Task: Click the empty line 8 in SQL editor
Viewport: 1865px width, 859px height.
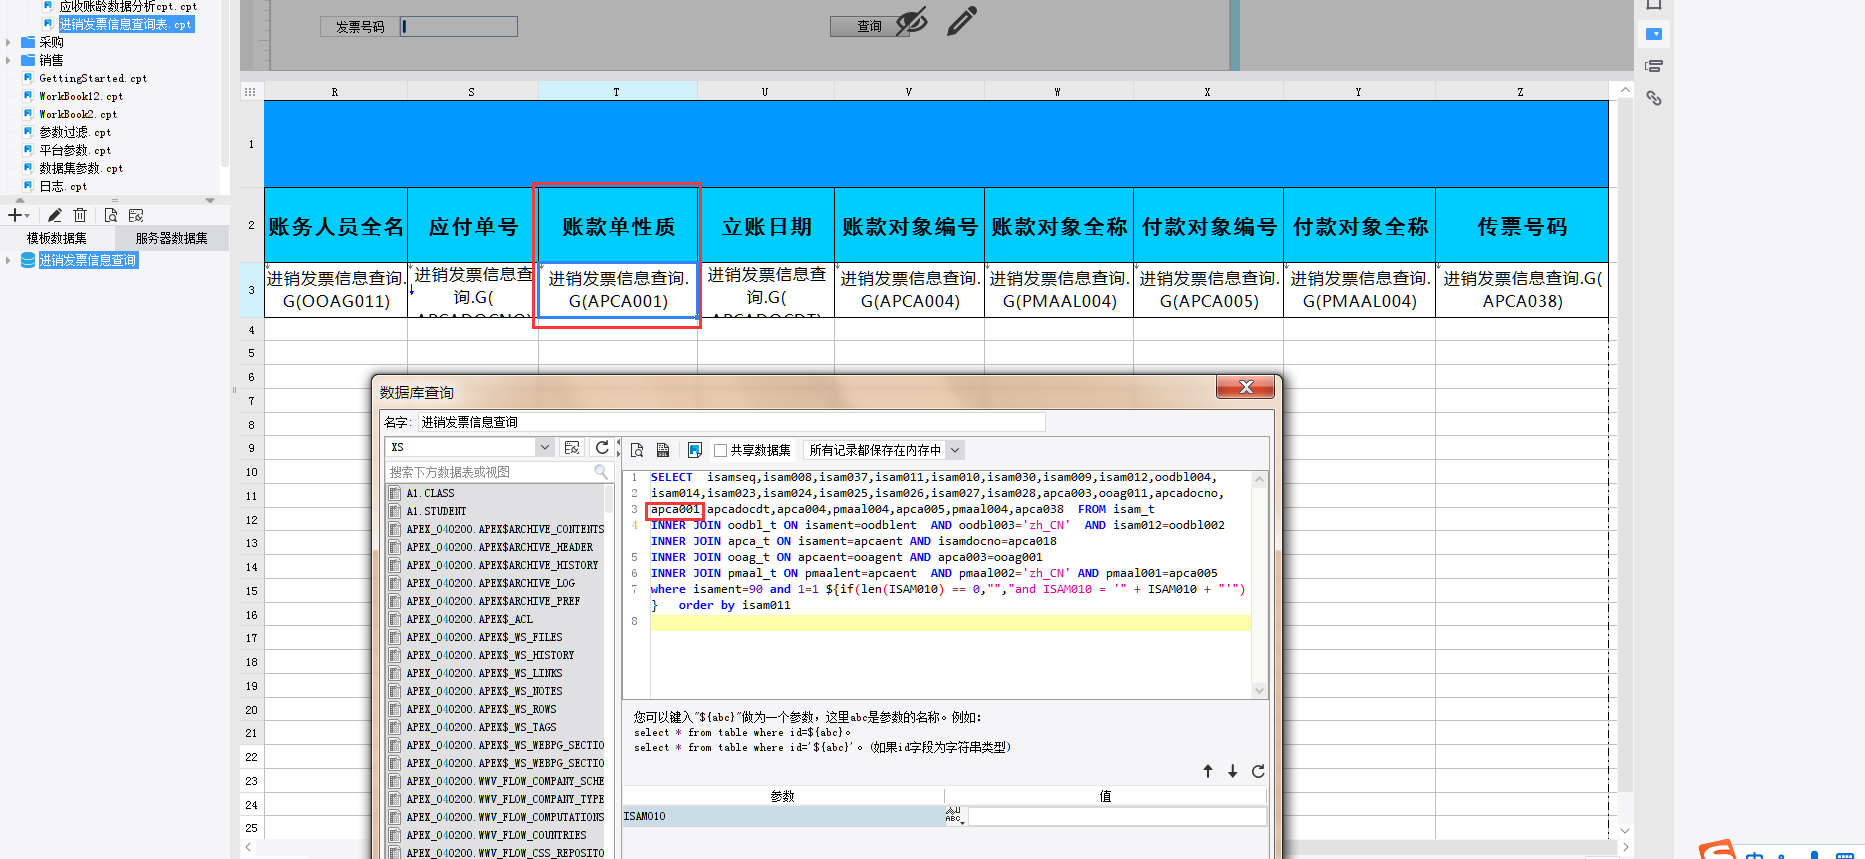Action: coord(950,623)
